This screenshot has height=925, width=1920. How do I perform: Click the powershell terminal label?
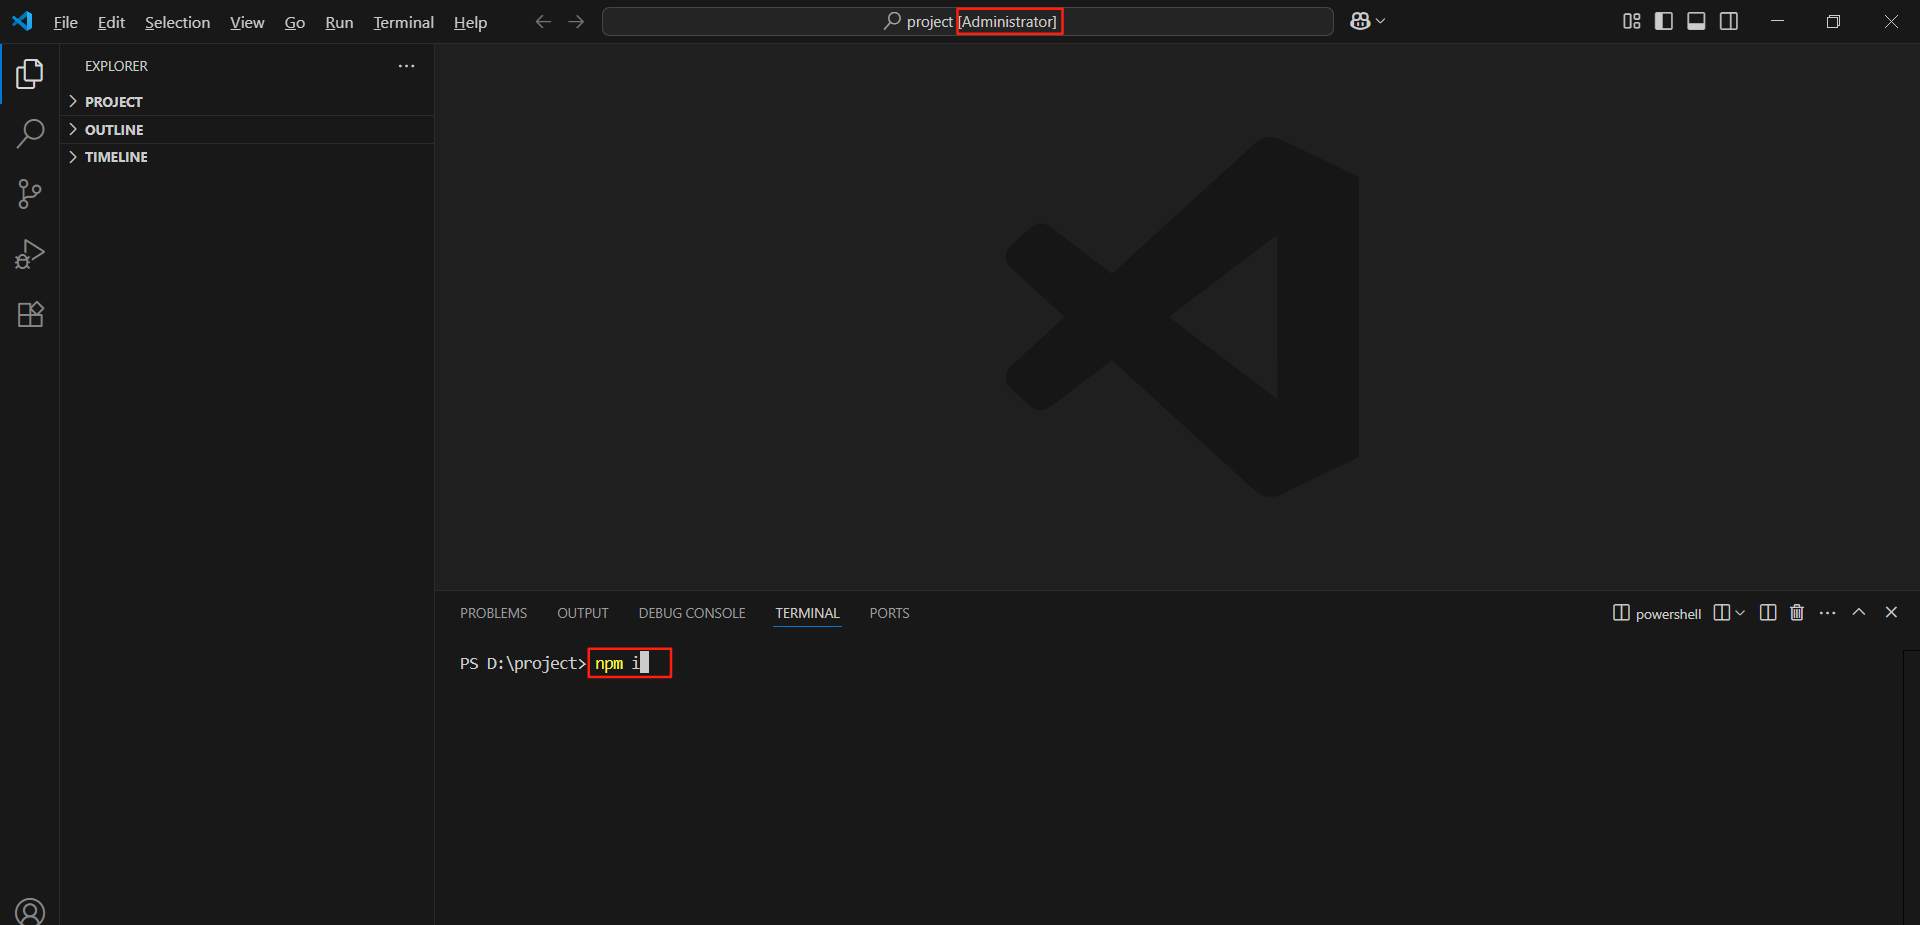pyautogui.click(x=1657, y=613)
